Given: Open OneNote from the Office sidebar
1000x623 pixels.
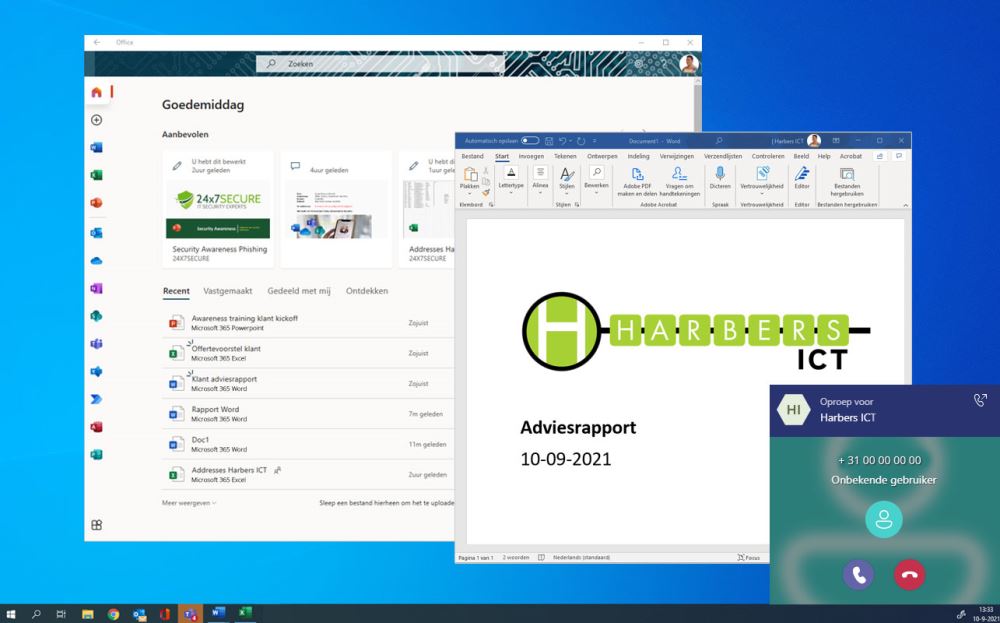Looking at the screenshot, I should tap(96, 288).
